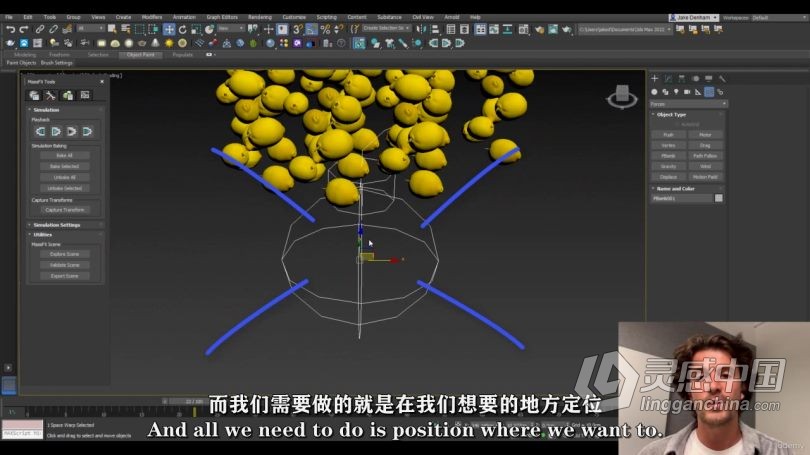The image size is (810, 455).
Task: Click the Wind object type button
Action: (x=706, y=166)
